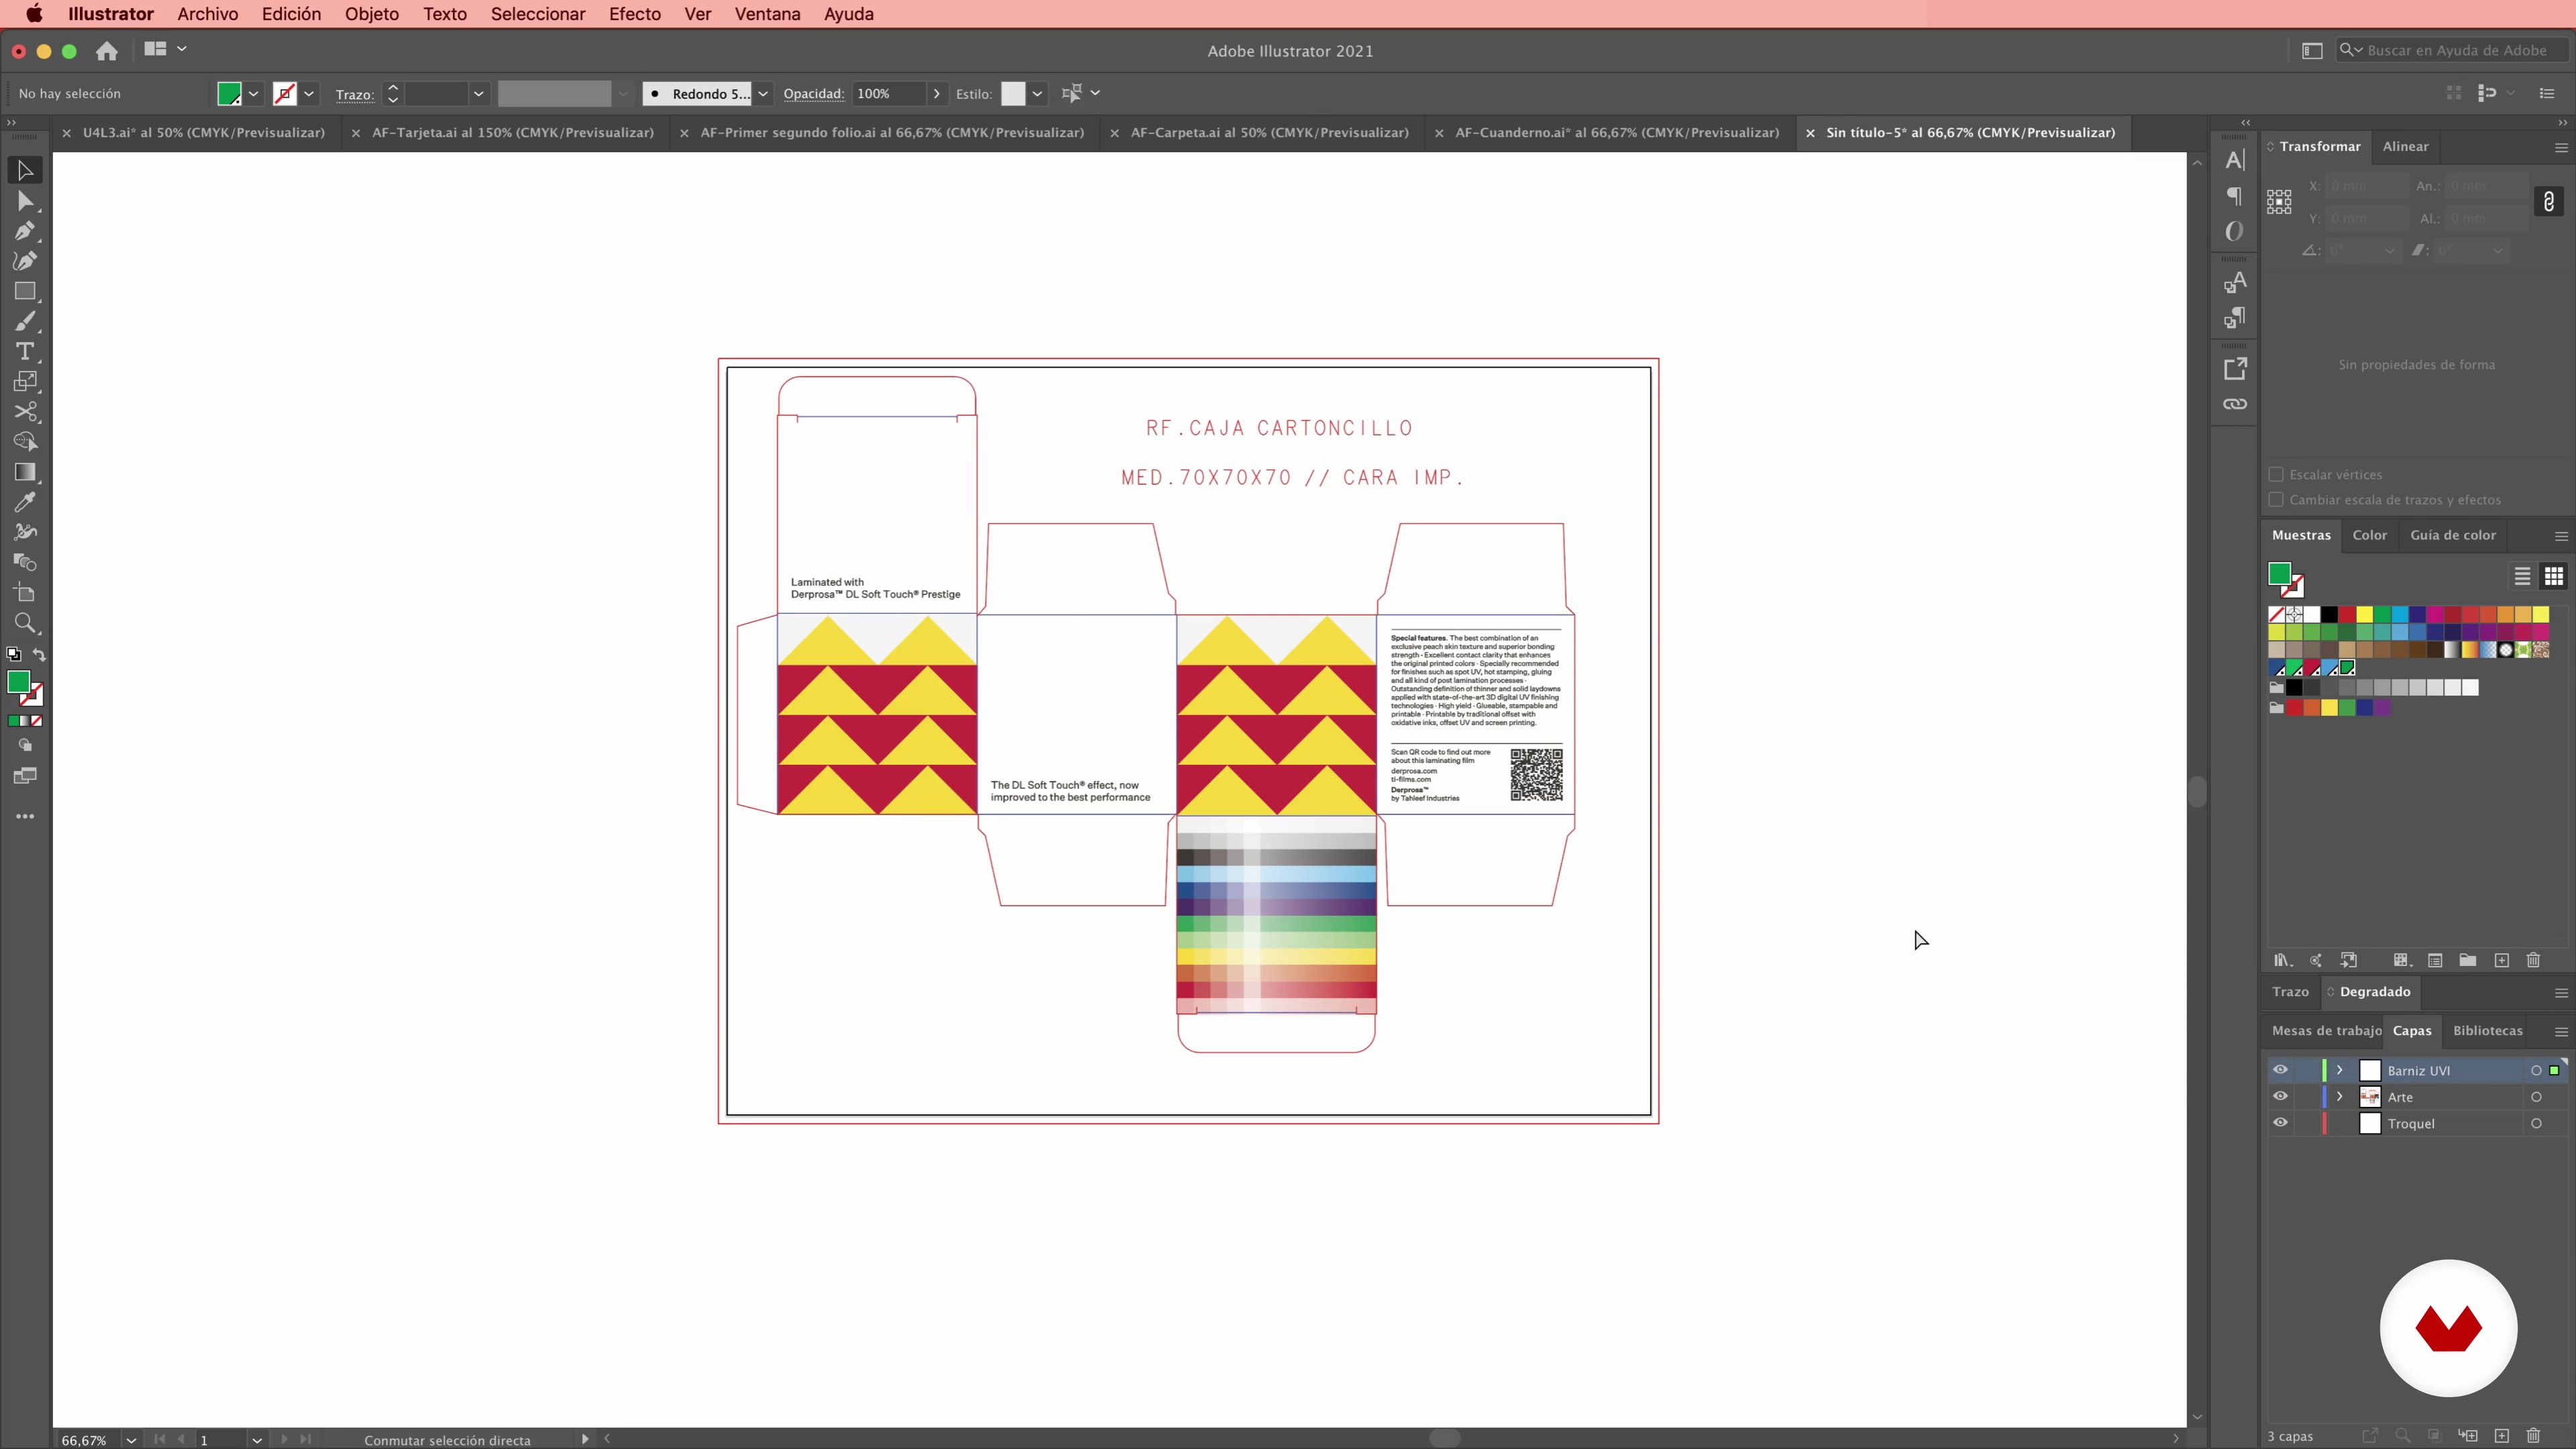Screen dimensions: 2576x1449
Task: Open artboard number dropdown
Action: [x=256, y=1440]
